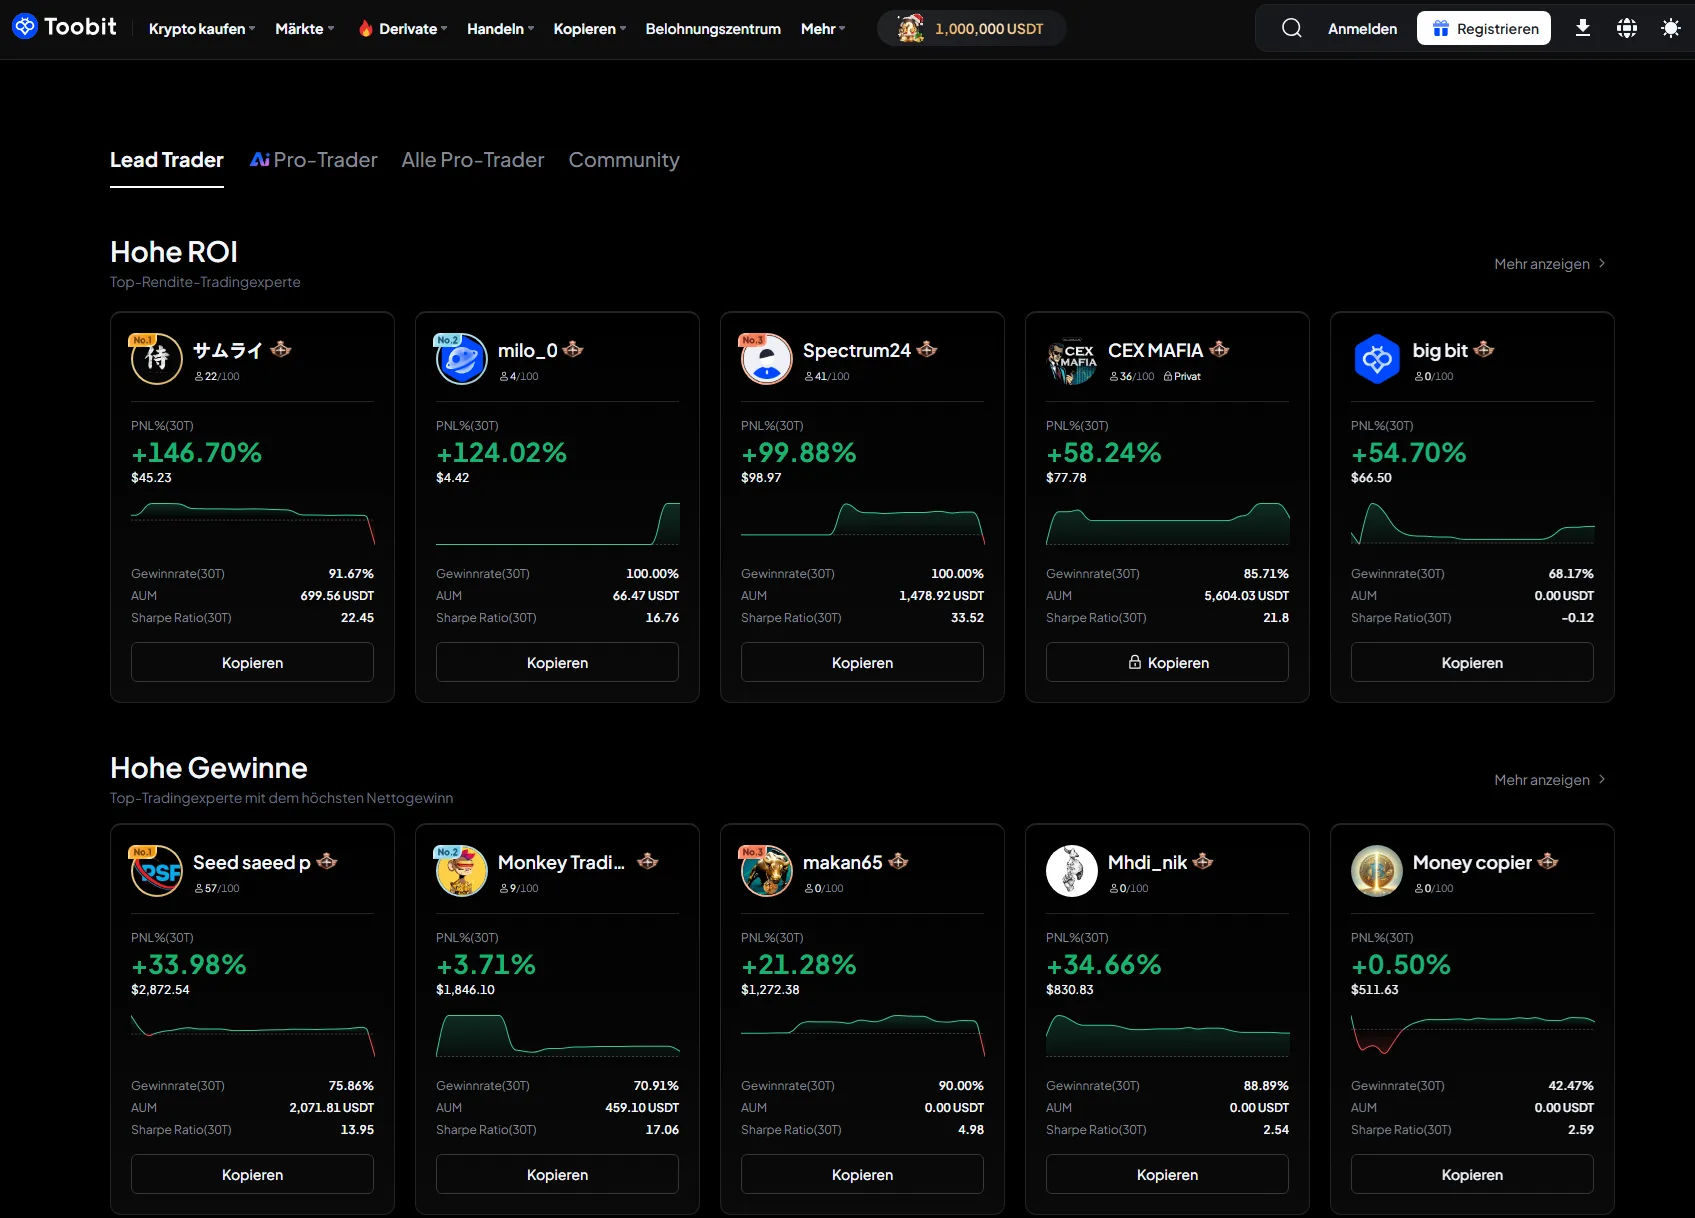
Task: Click the fire icon beside Derivate
Action: [x=366, y=28]
